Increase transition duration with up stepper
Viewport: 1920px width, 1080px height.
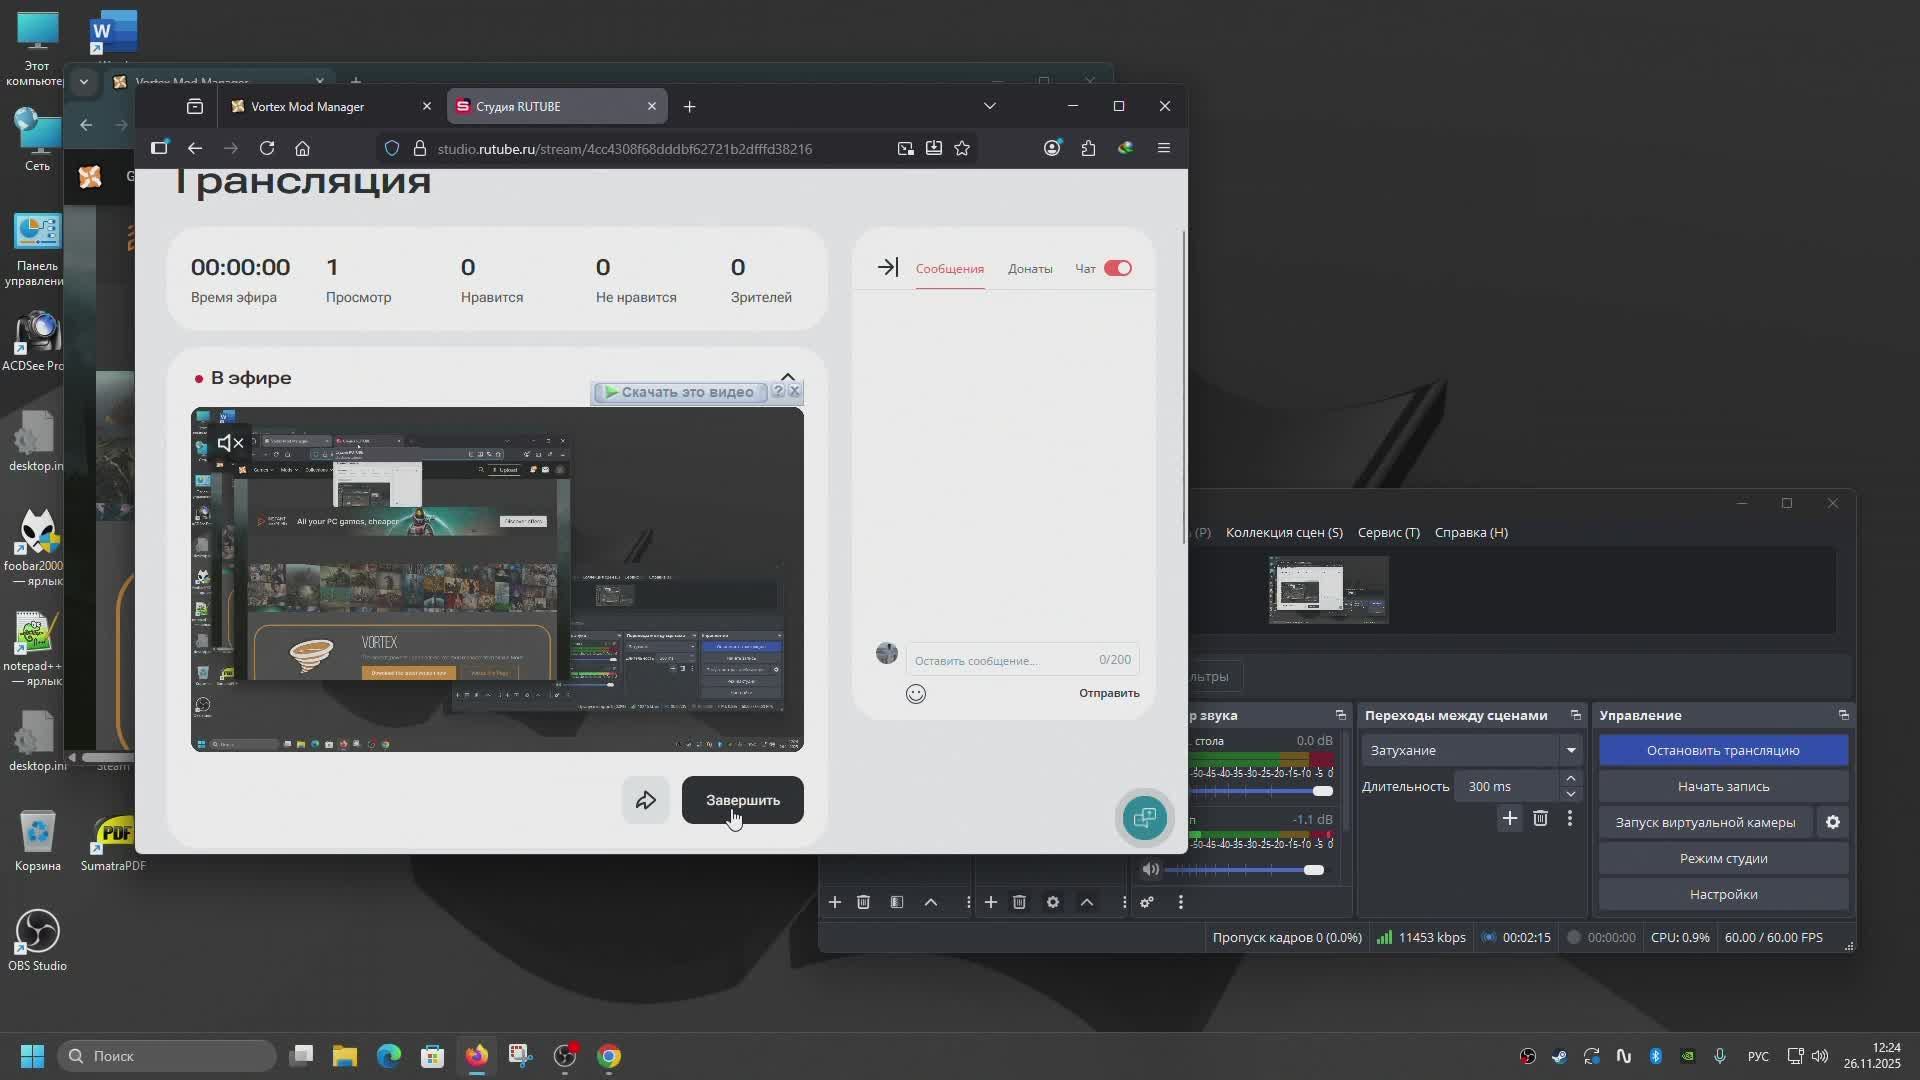pos(1570,778)
